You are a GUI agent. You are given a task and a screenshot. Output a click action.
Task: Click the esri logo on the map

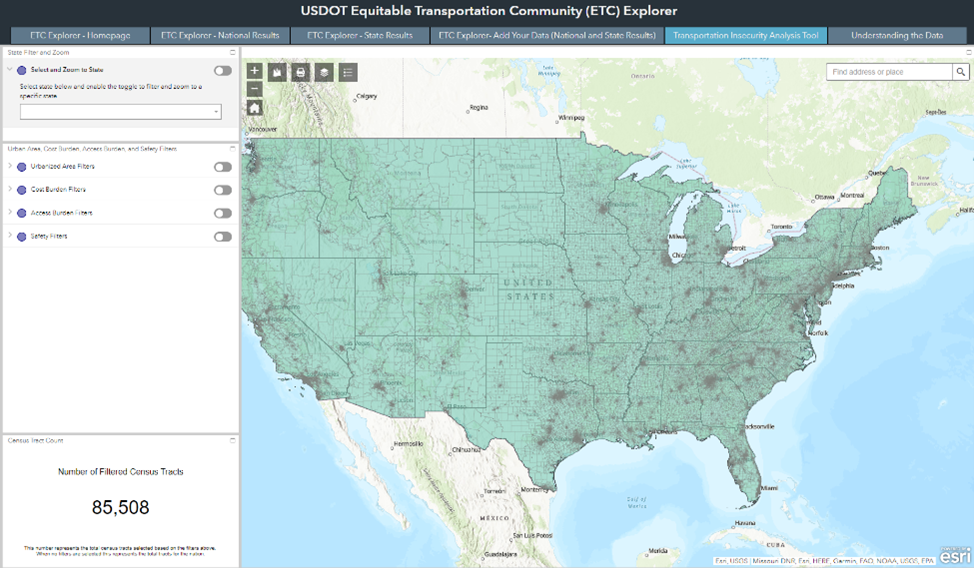tap(955, 556)
